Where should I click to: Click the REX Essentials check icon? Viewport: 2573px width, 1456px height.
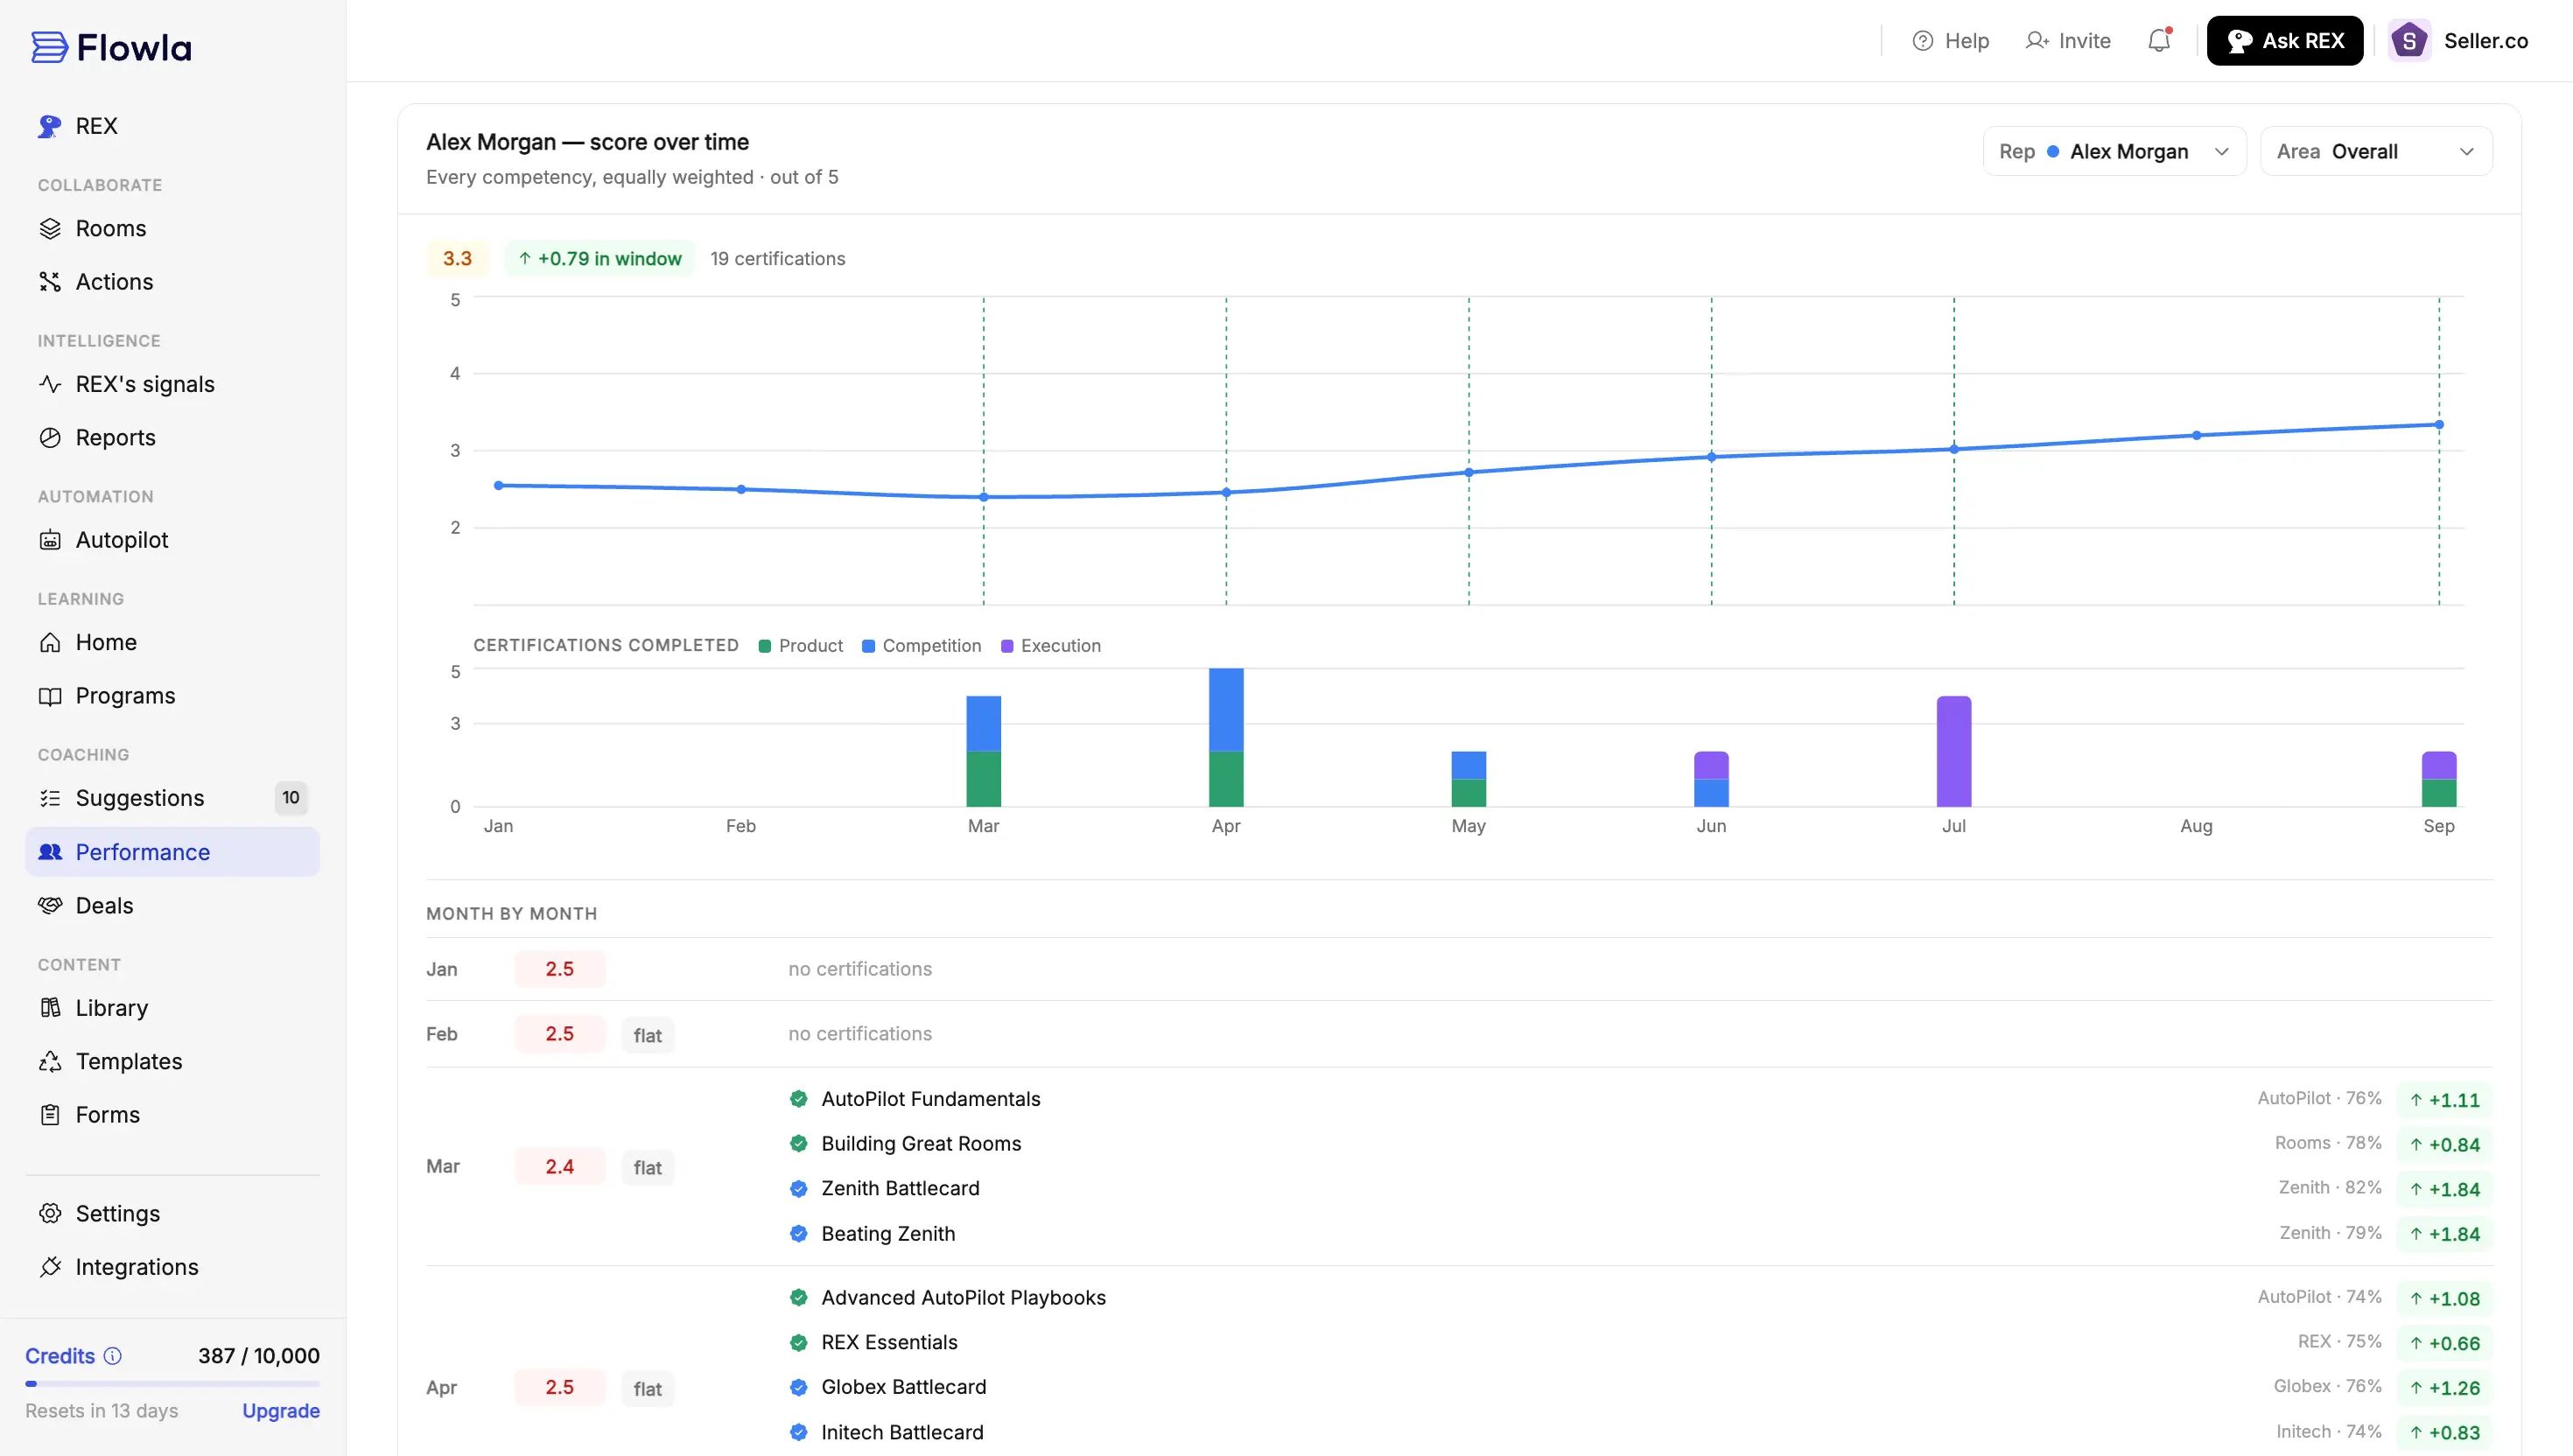pyautogui.click(x=799, y=1343)
